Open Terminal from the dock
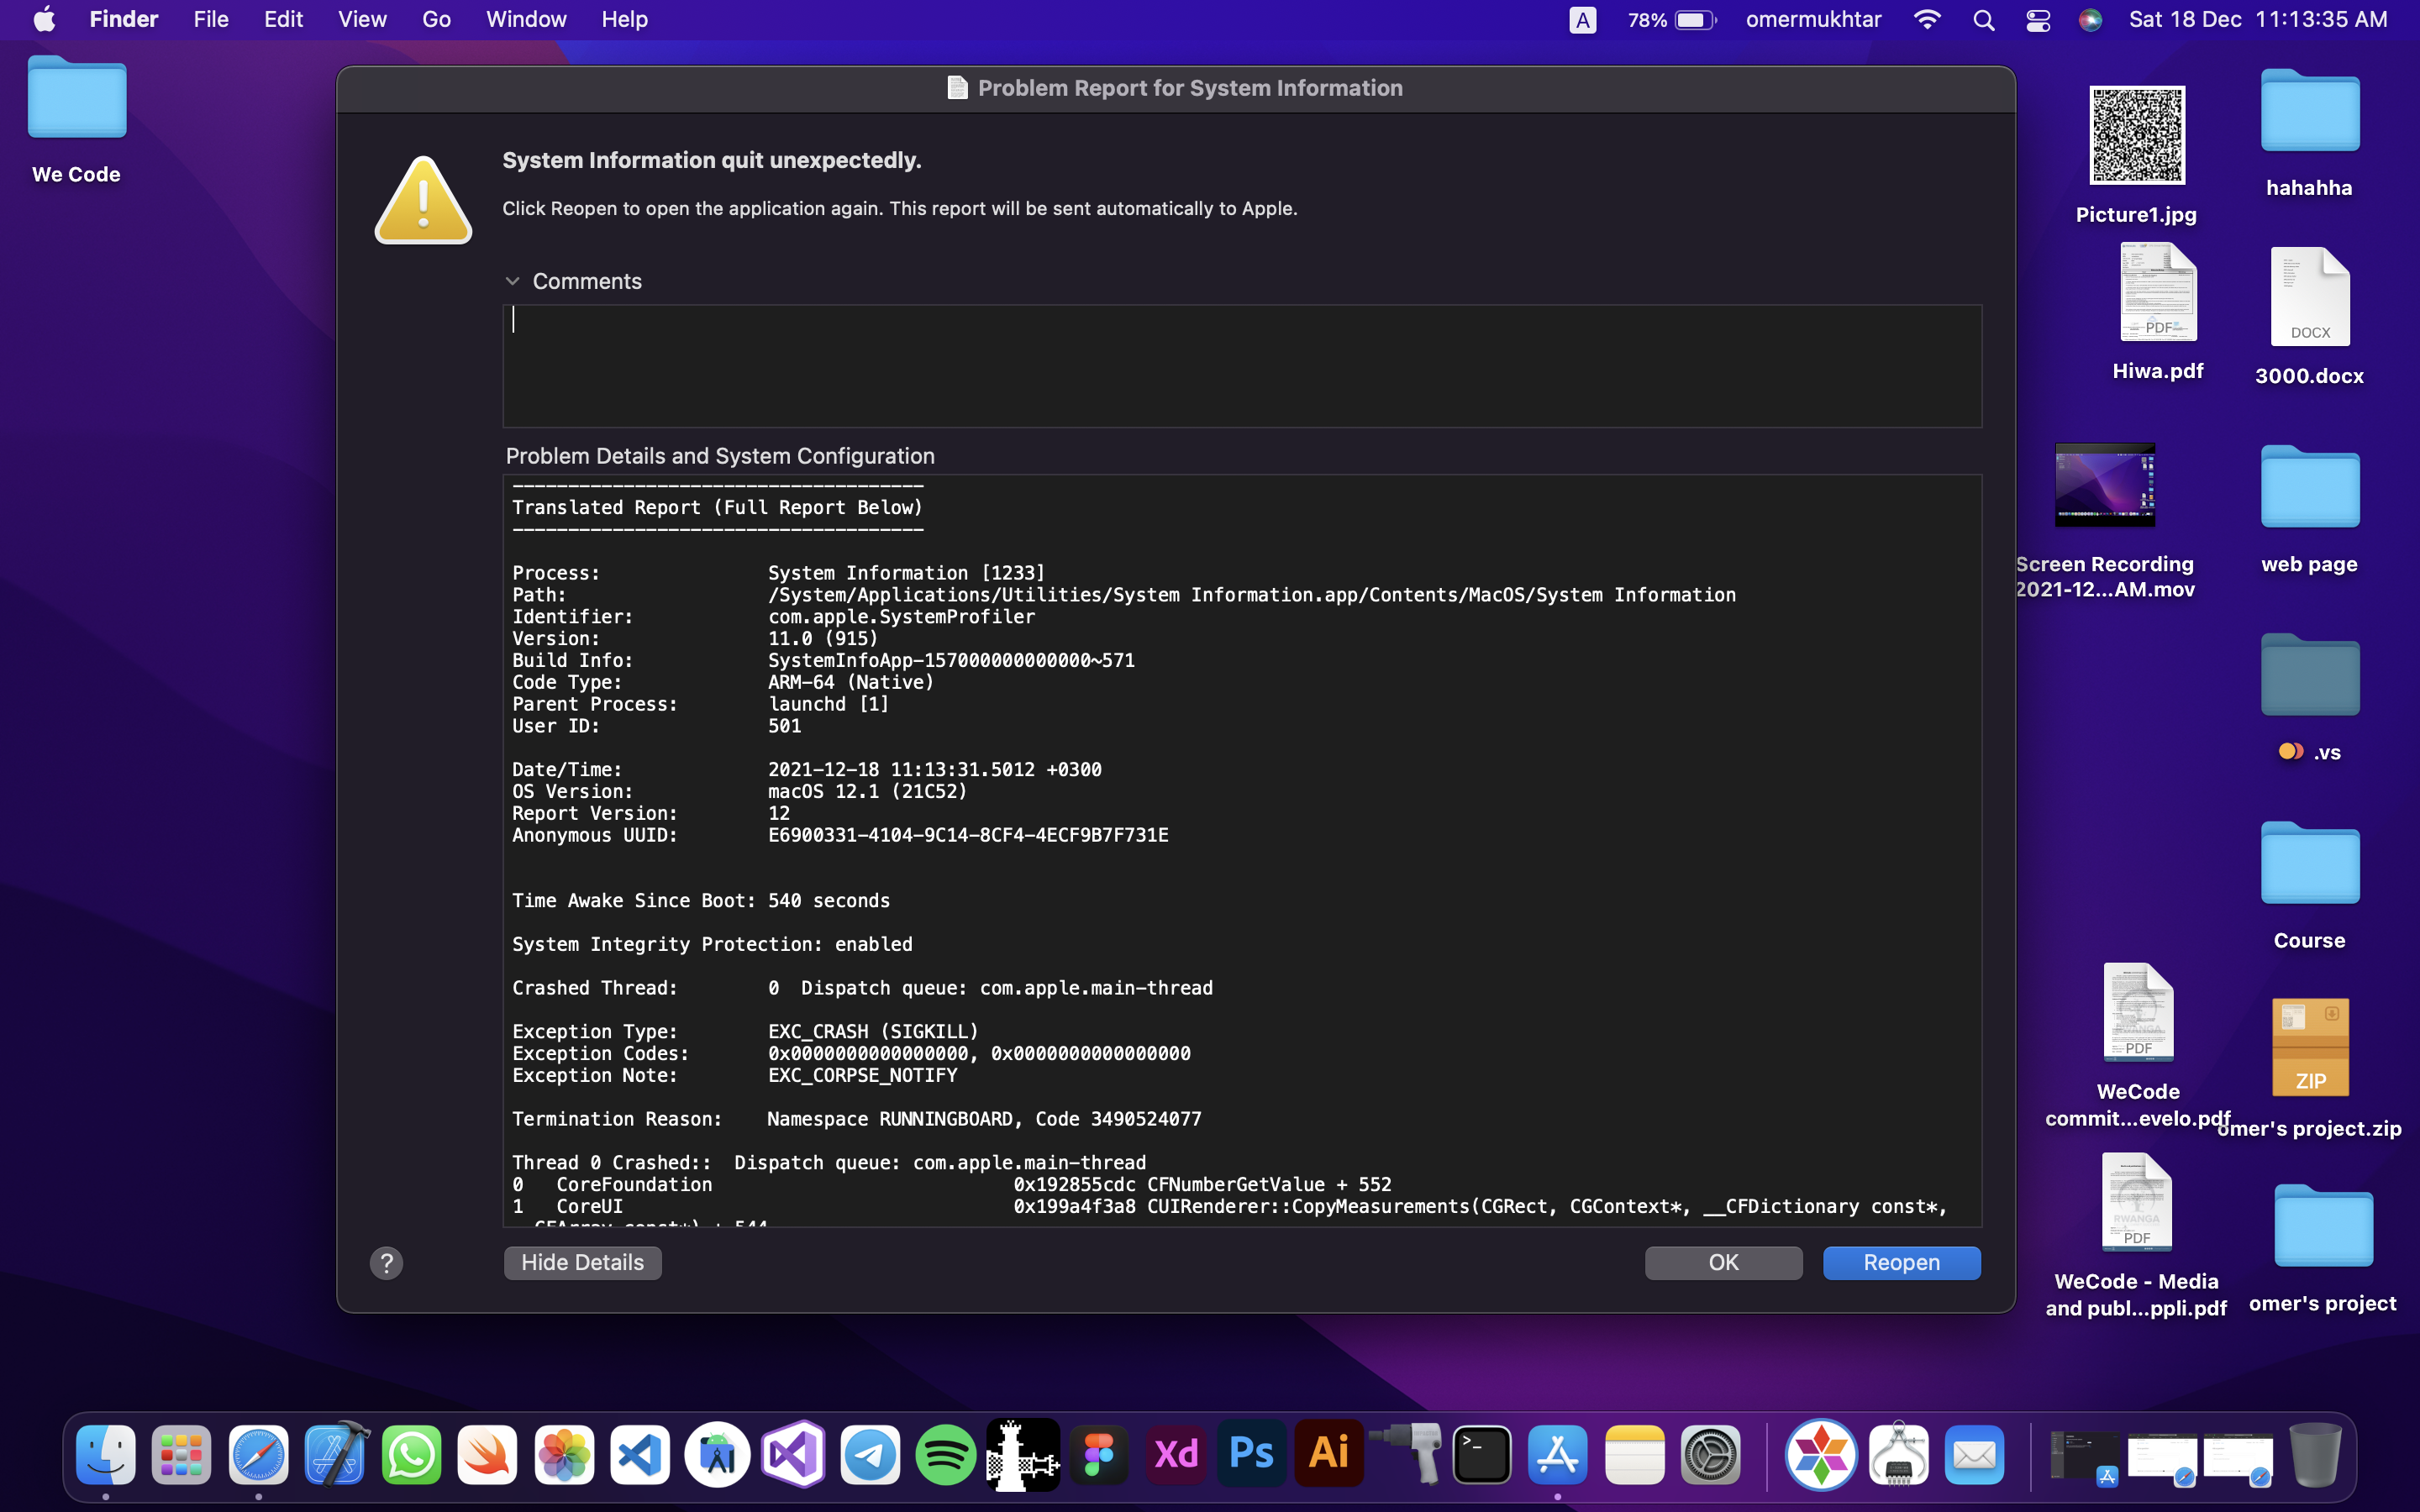The image size is (2420, 1512). click(x=1481, y=1455)
